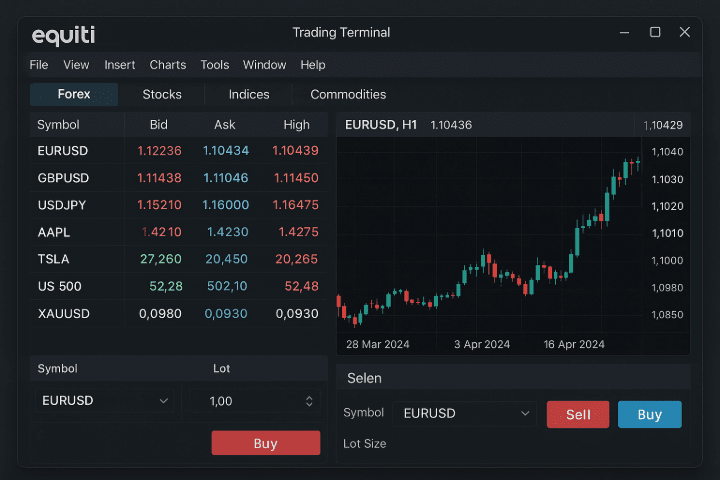Screen dimensions: 720x480
Task: Sort by the Ask column header
Action: click(225, 124)
